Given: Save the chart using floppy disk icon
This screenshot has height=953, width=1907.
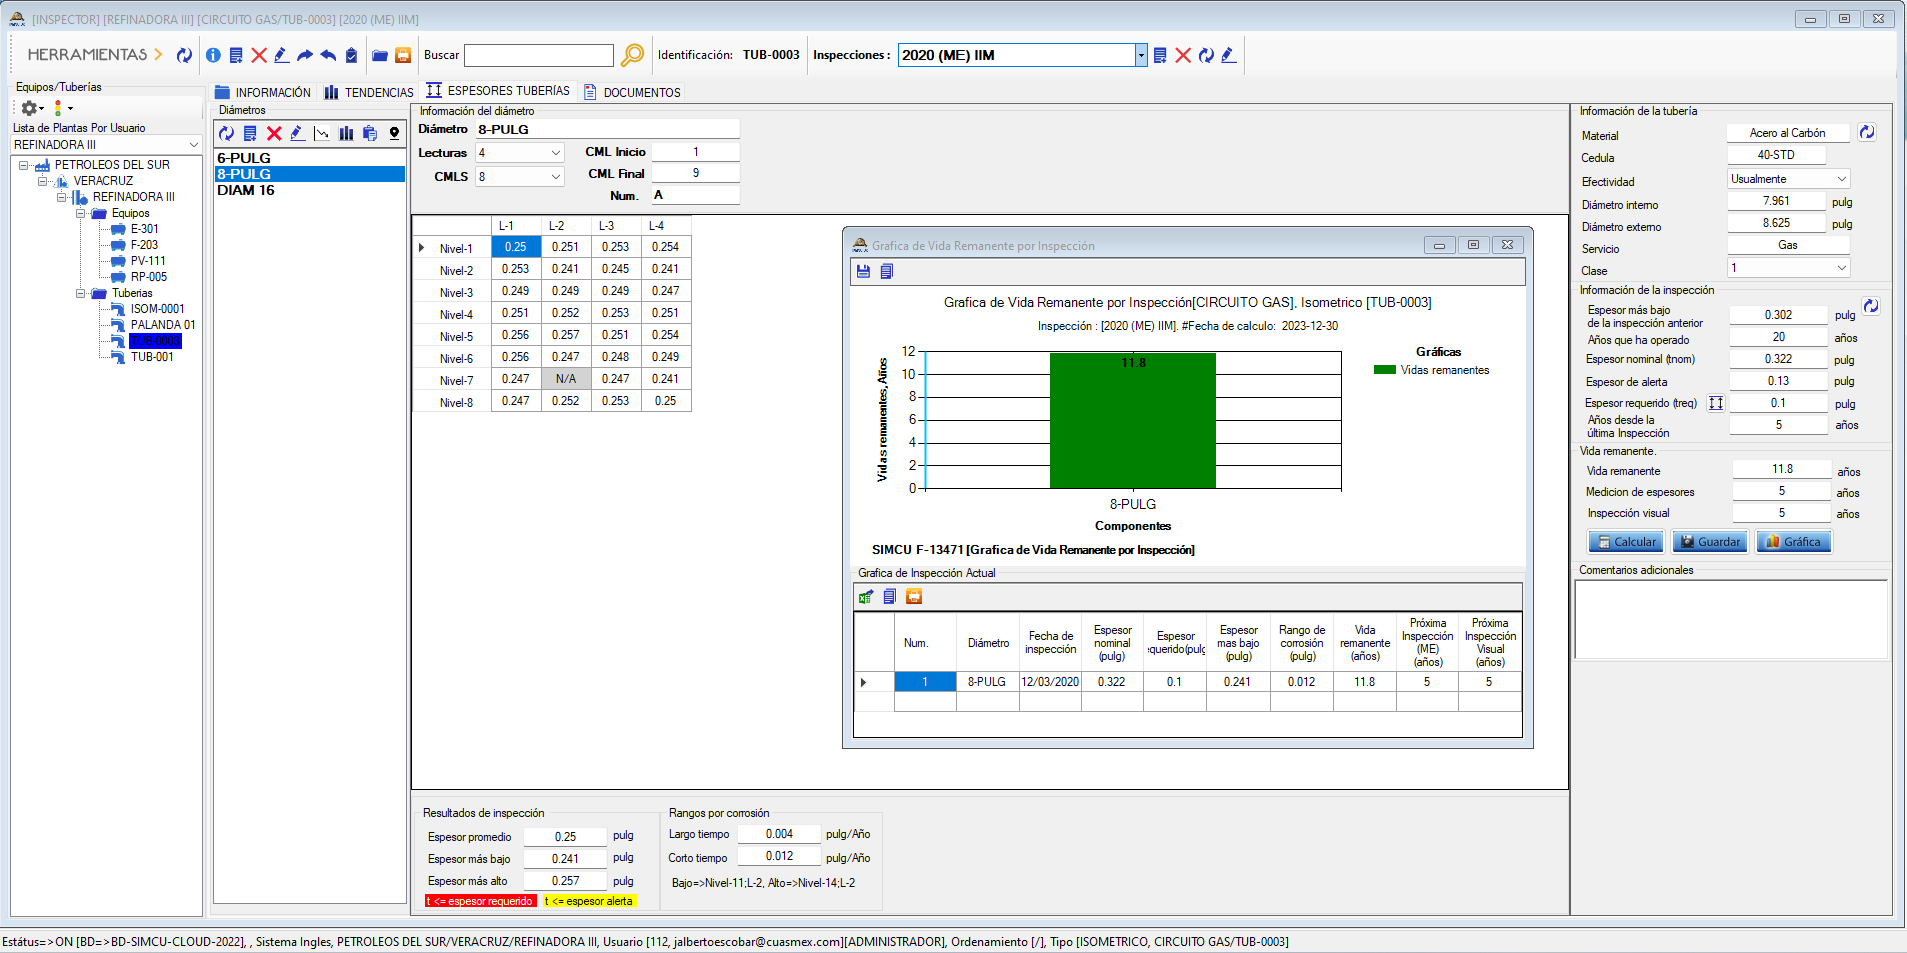Looking at the screenshot, I should click(x=864, y=271).
